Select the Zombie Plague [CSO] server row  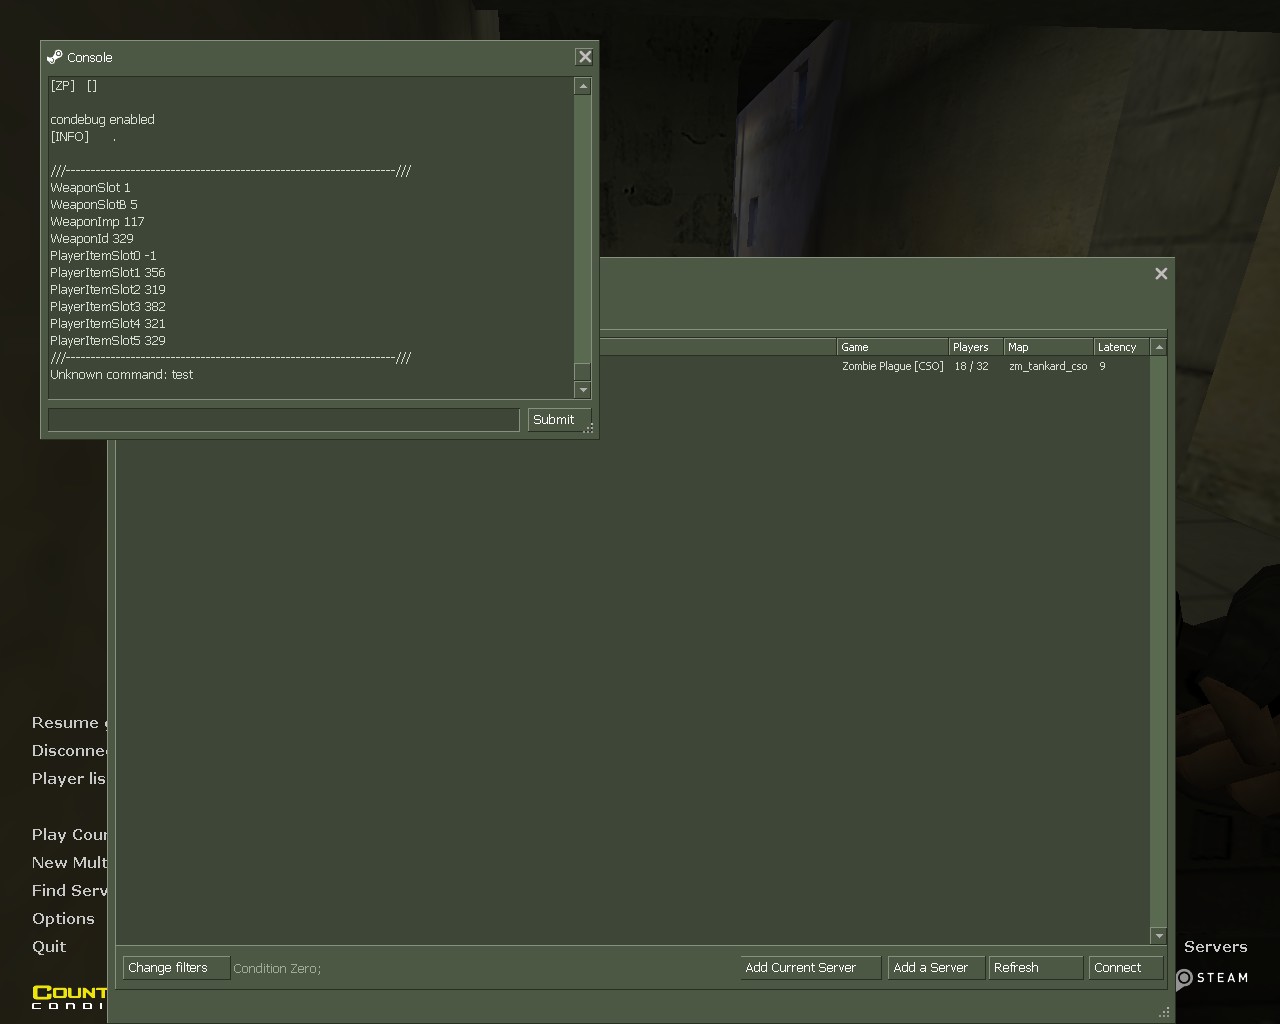tap(892, 367)
